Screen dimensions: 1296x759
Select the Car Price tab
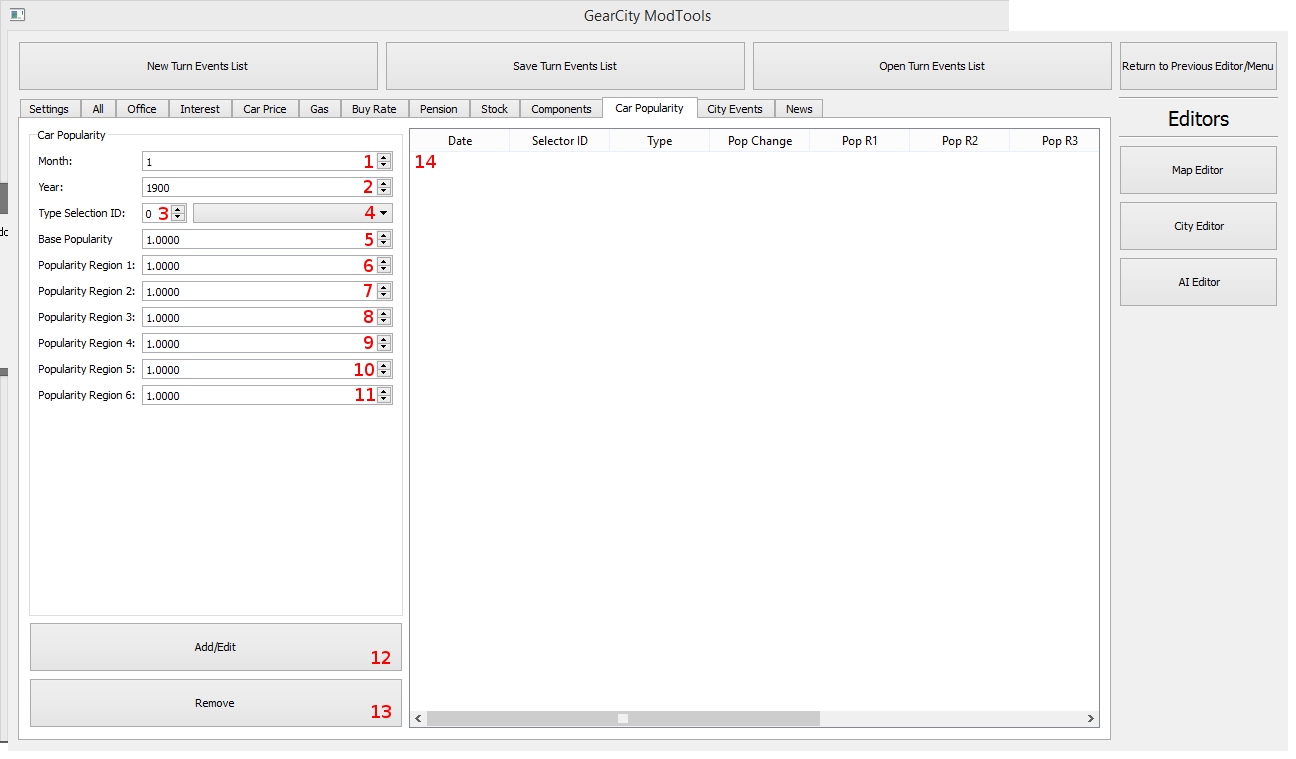pyautogui.click(x=265, y=109)
